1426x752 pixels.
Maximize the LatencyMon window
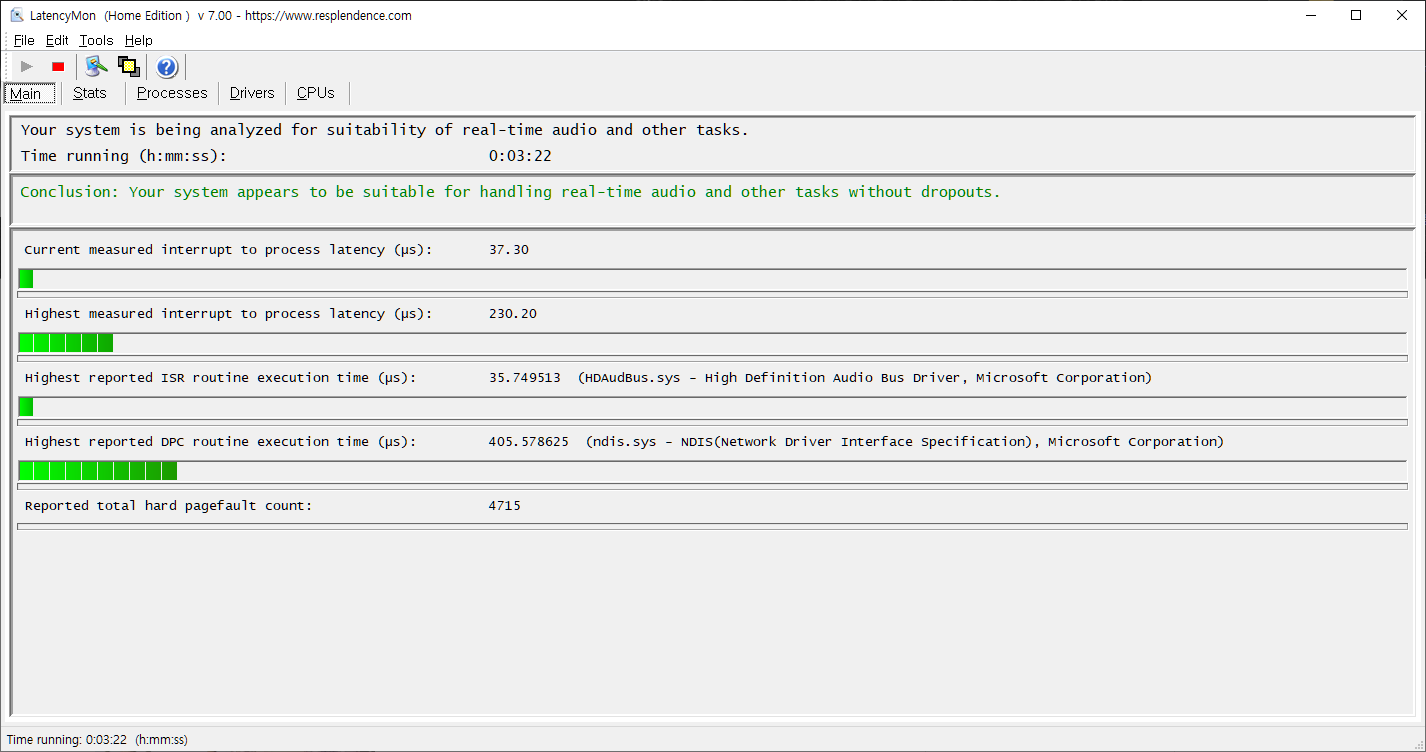point(1356,15)
